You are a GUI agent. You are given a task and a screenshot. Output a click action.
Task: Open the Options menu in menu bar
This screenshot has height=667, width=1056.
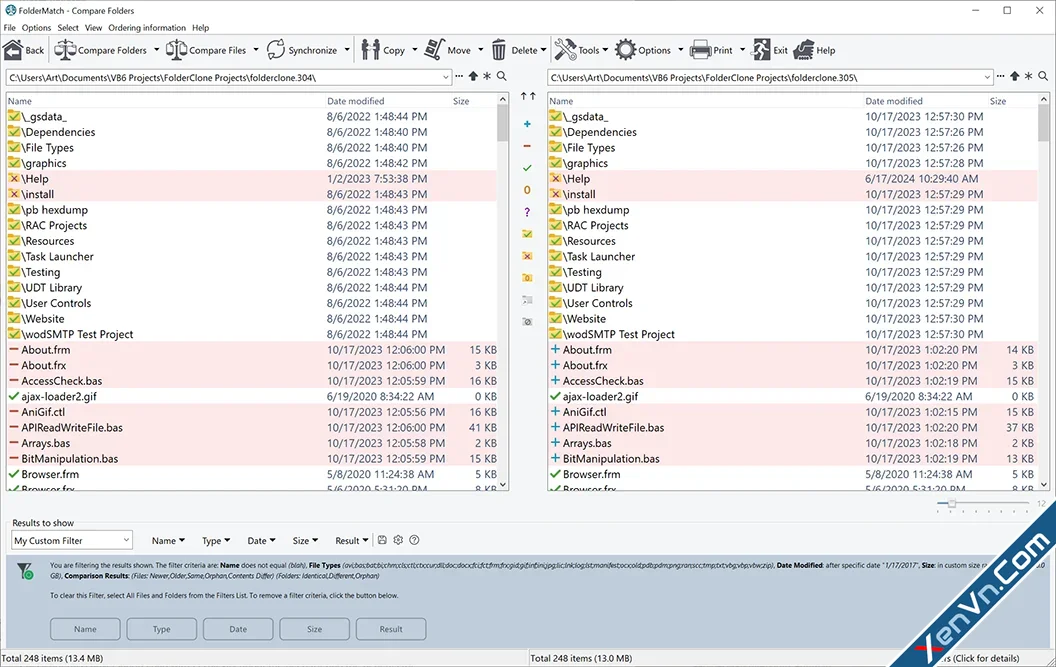[36, 28]
